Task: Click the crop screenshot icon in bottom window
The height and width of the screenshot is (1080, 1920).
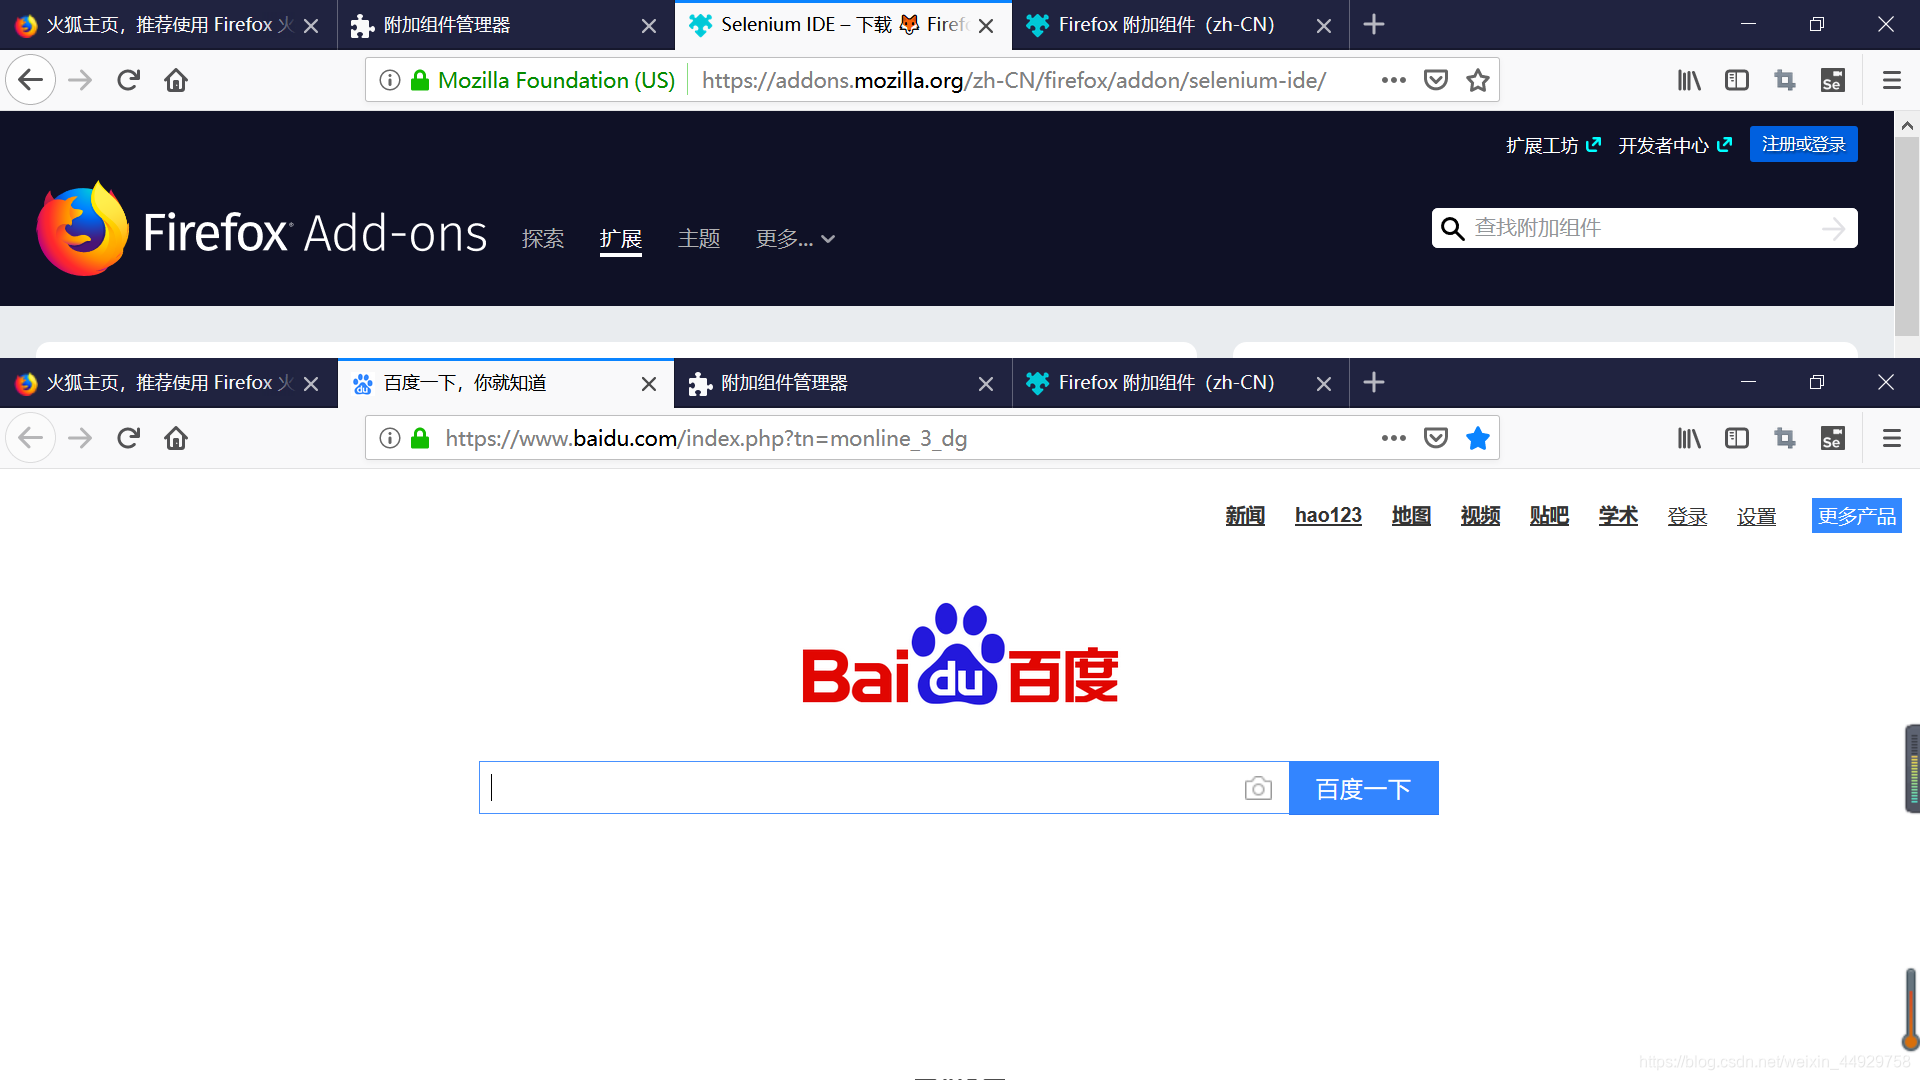Action: 1785,438
